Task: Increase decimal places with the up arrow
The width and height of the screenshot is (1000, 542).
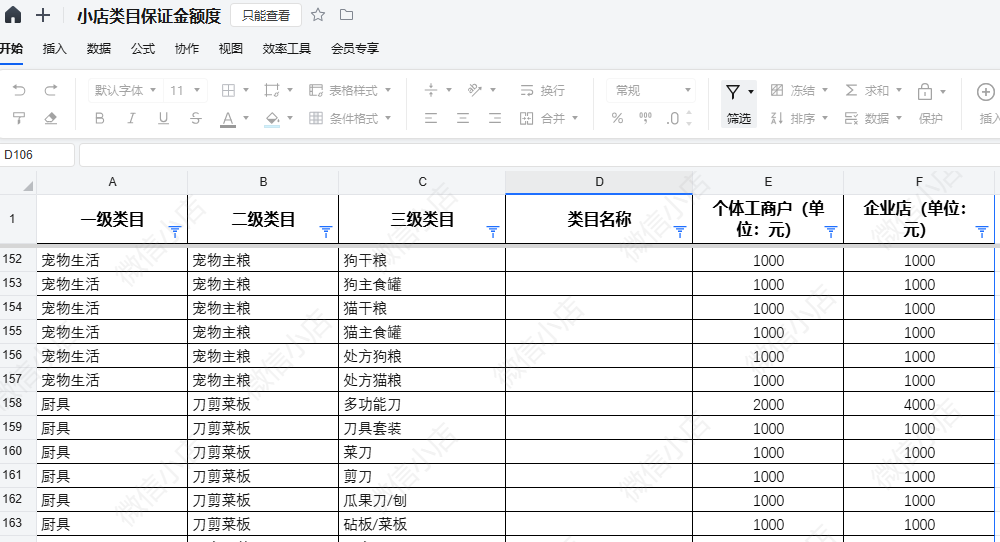Action: point(689,114)
